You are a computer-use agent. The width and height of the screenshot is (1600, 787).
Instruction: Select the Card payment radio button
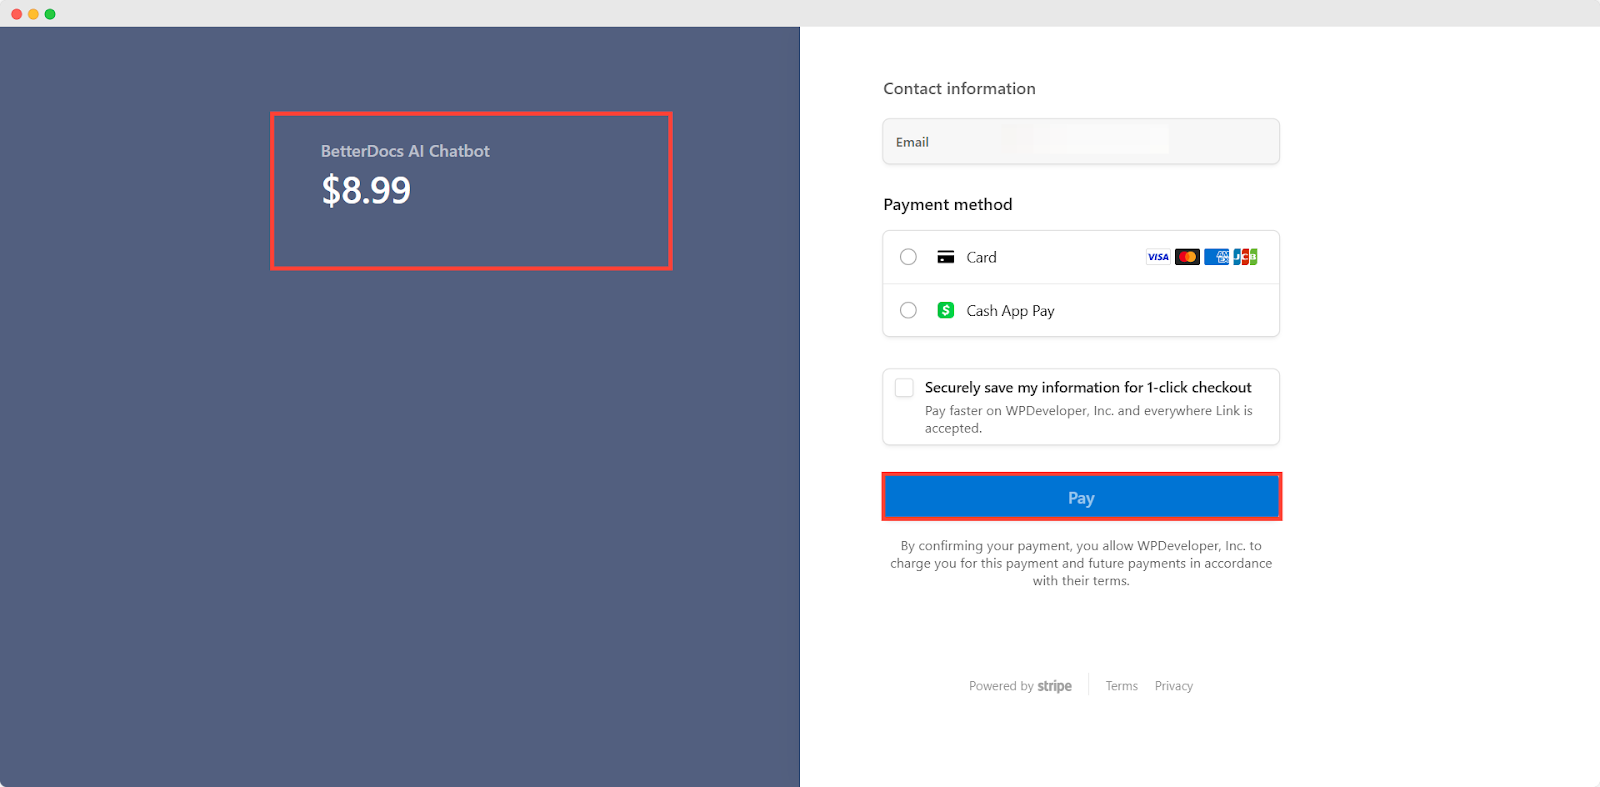908,257
